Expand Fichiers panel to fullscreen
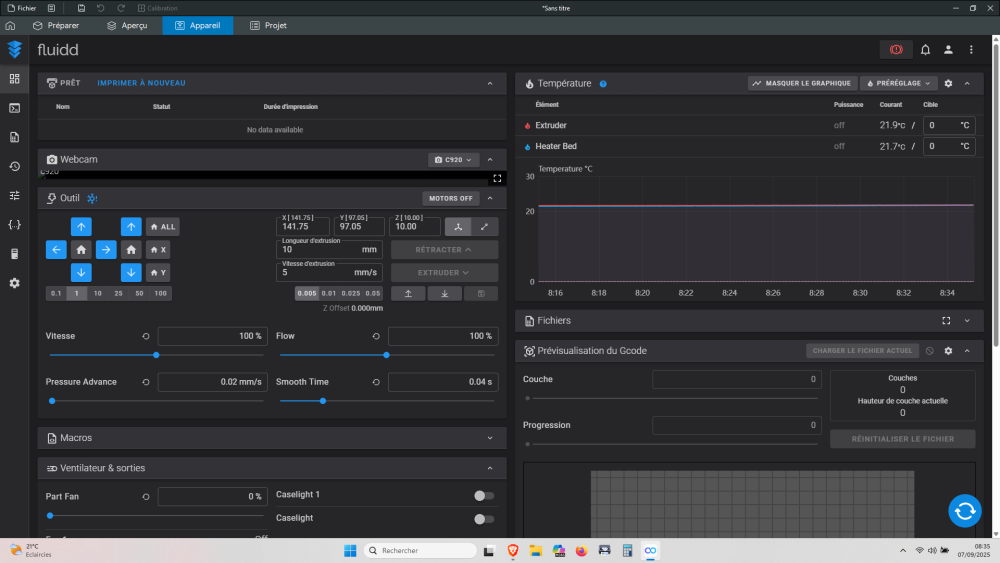Screen dimensions: 1000x563 pos(946,321)
